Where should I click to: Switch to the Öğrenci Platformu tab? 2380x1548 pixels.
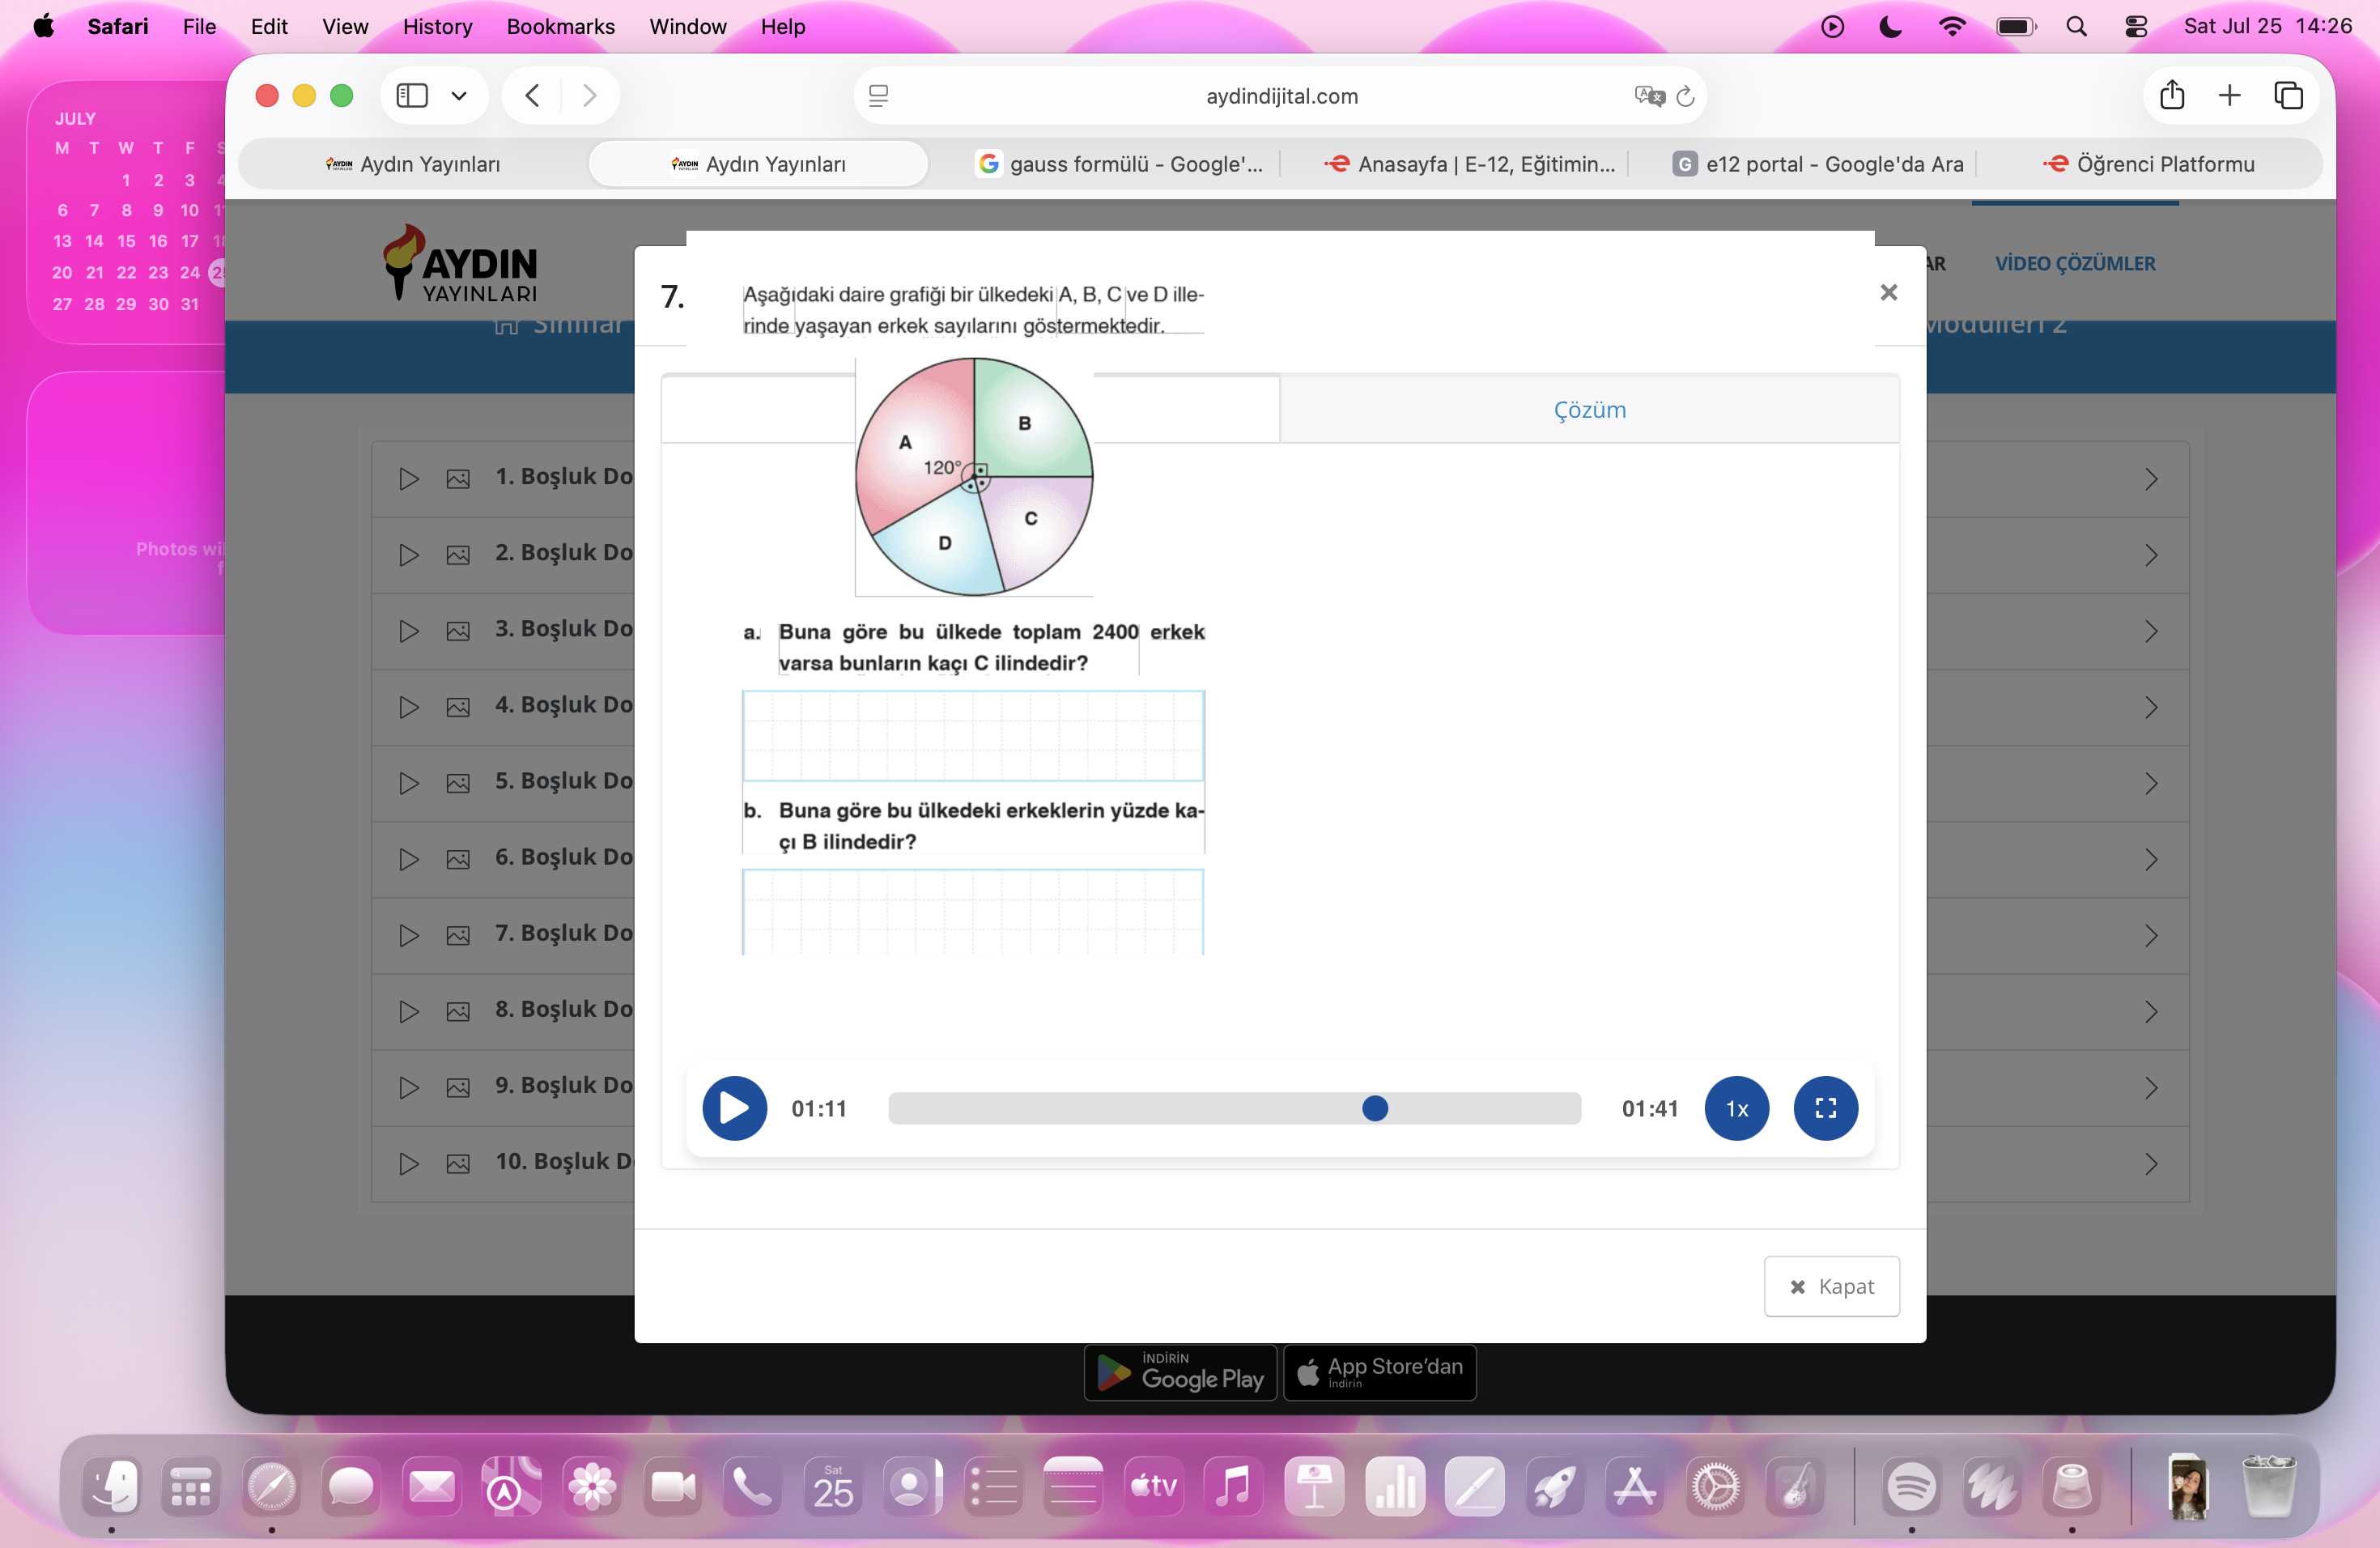(x=2148, y=164)
